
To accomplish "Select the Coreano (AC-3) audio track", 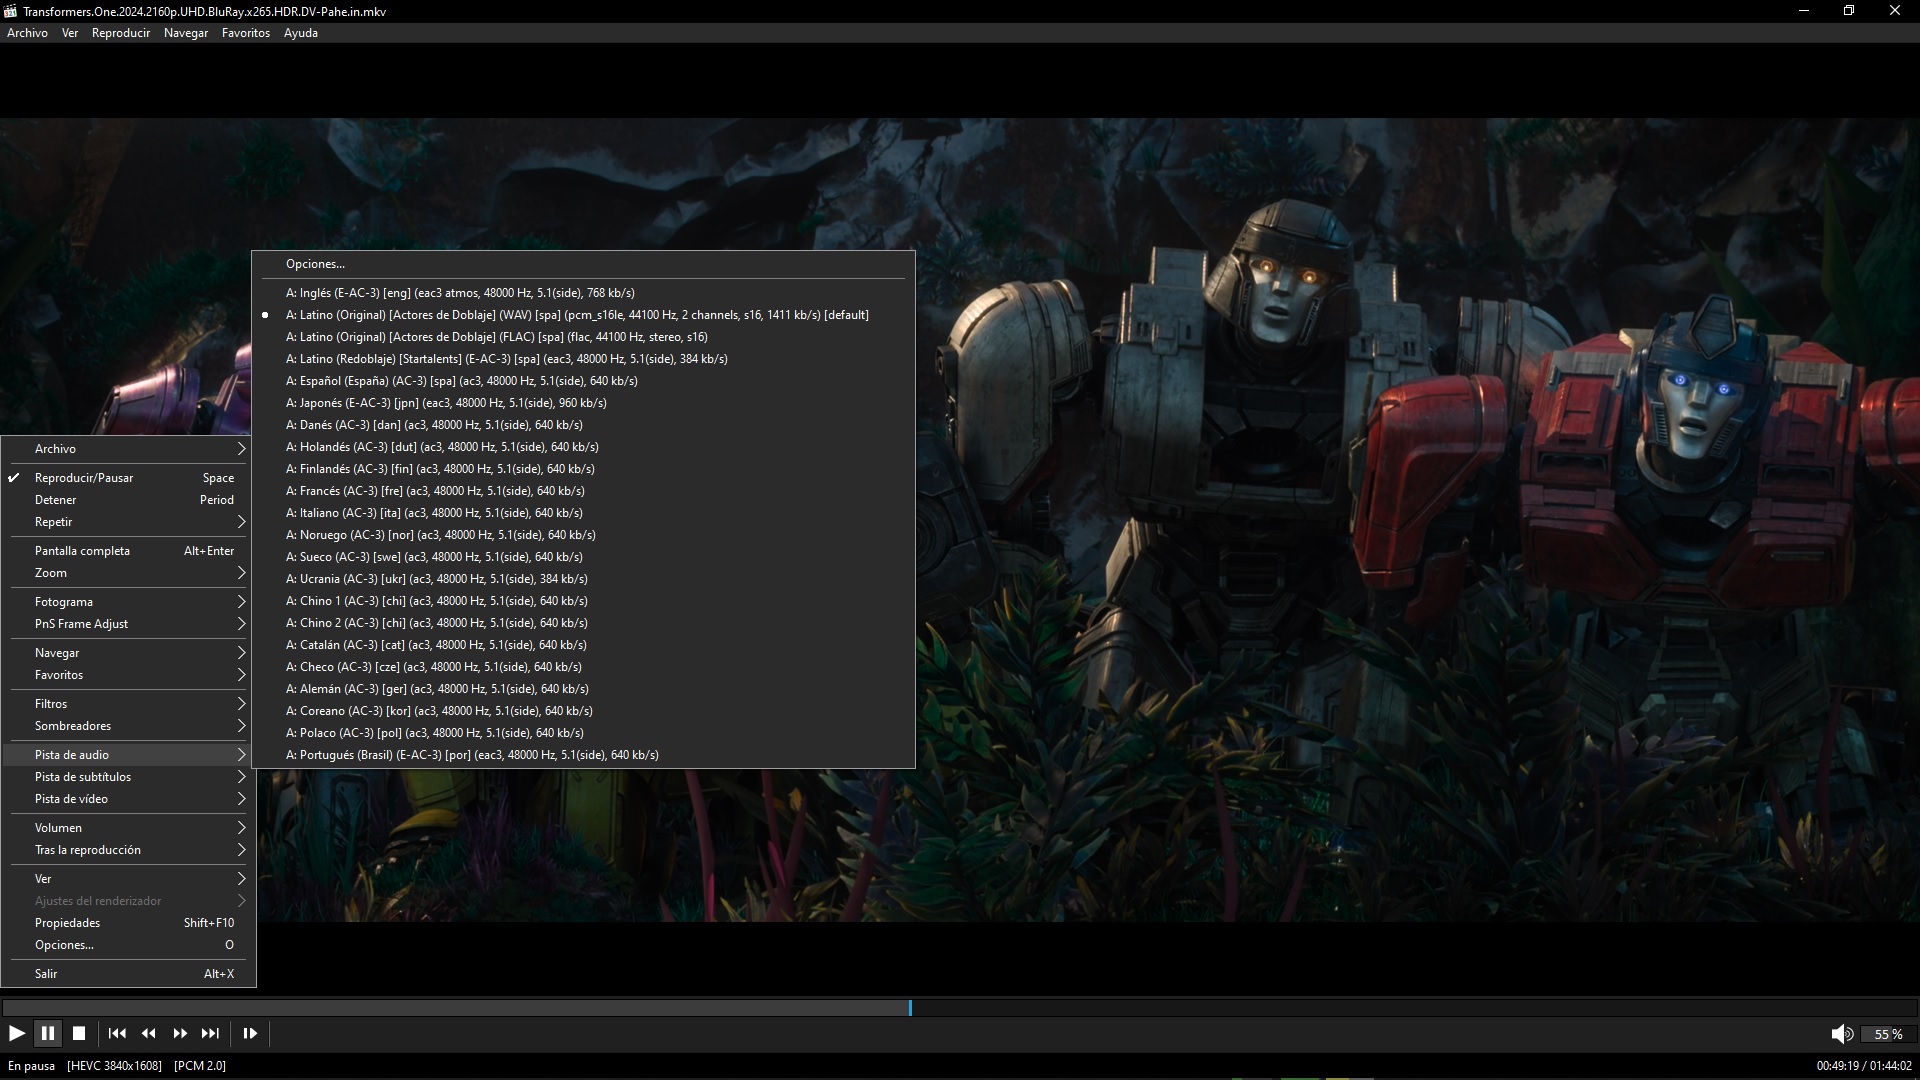I will tap(583, 711).
